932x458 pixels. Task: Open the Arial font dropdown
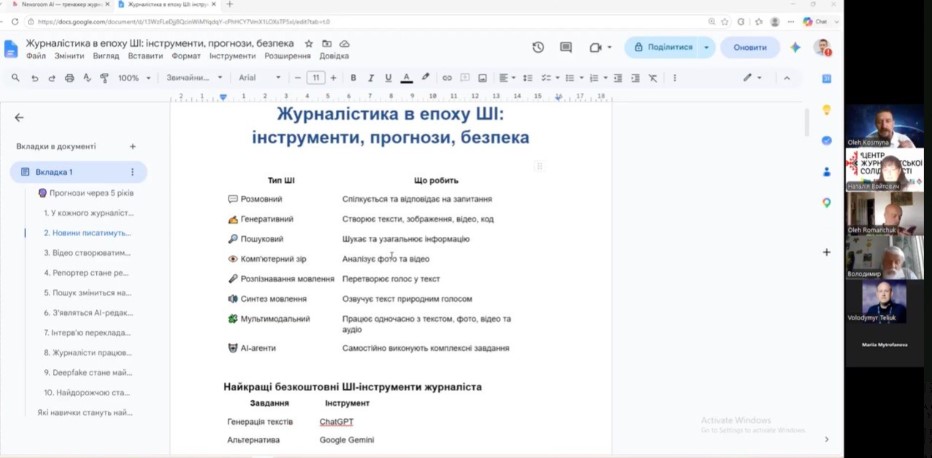(260, 78)
